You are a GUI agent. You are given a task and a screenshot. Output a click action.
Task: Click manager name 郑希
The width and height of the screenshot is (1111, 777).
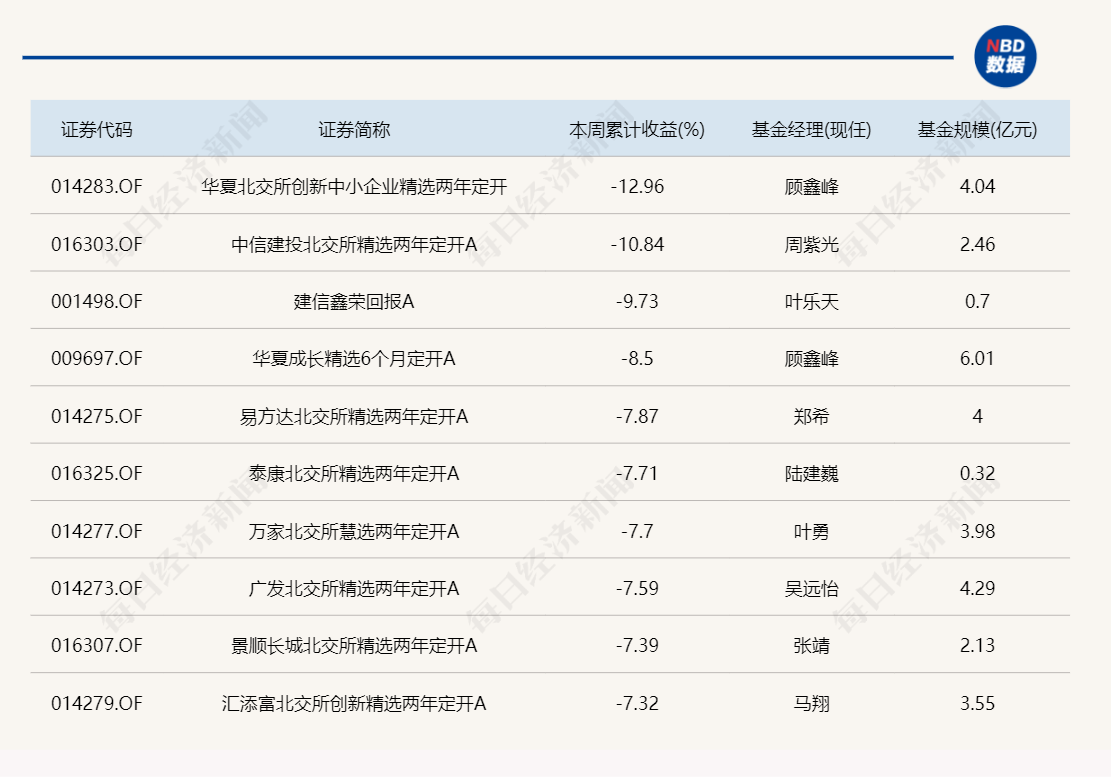pyautogui.click(x=811, y=416)
